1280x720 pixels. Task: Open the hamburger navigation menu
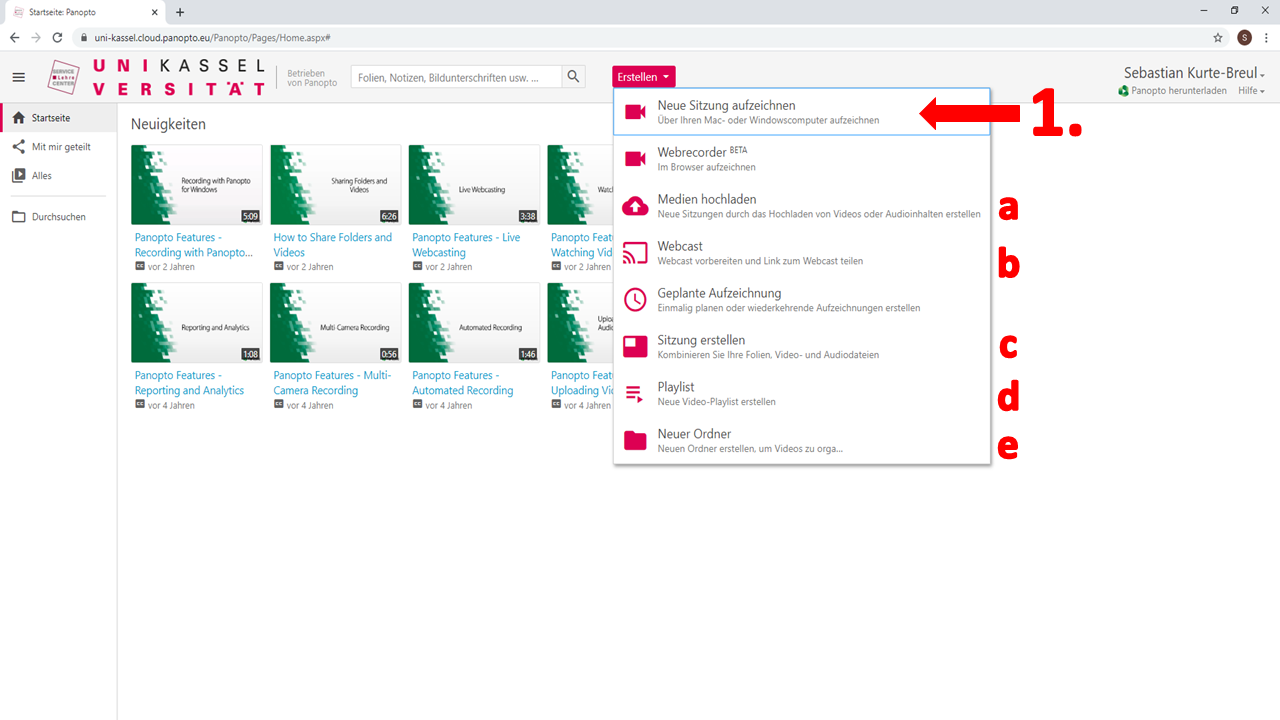point(18,77)
